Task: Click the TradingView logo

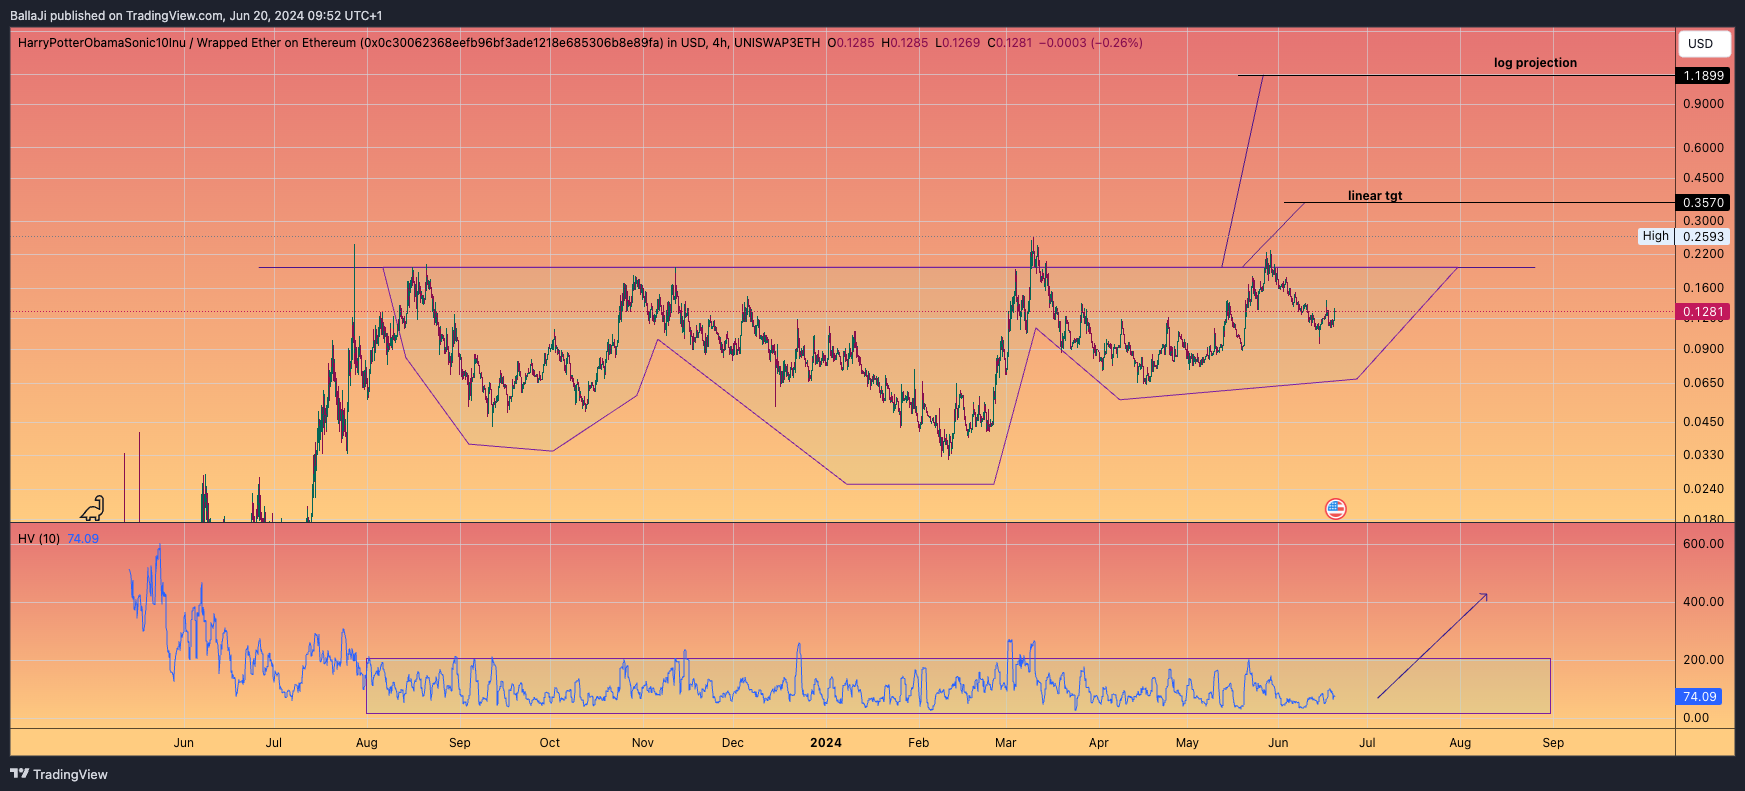Action: pos(59,774)
